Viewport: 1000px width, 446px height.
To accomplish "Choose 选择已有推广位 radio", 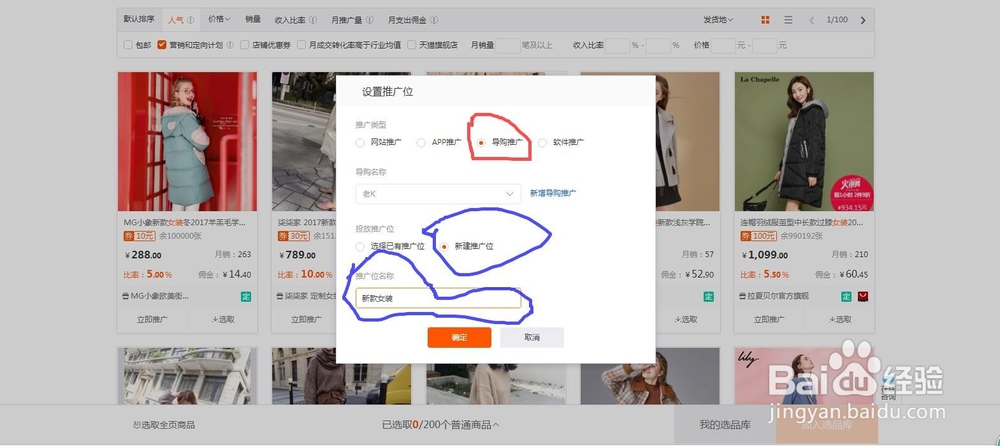I will pos(360,246).
